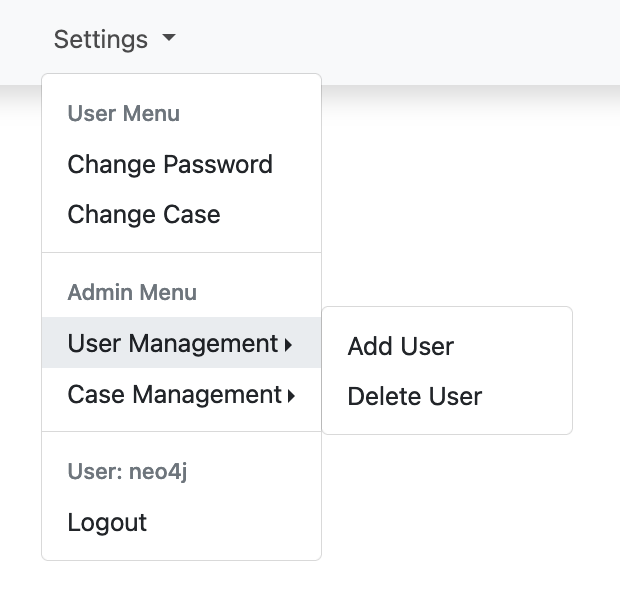Screen dimensions: 620x606
Task: Open Change Password
Action: (170, 164)
